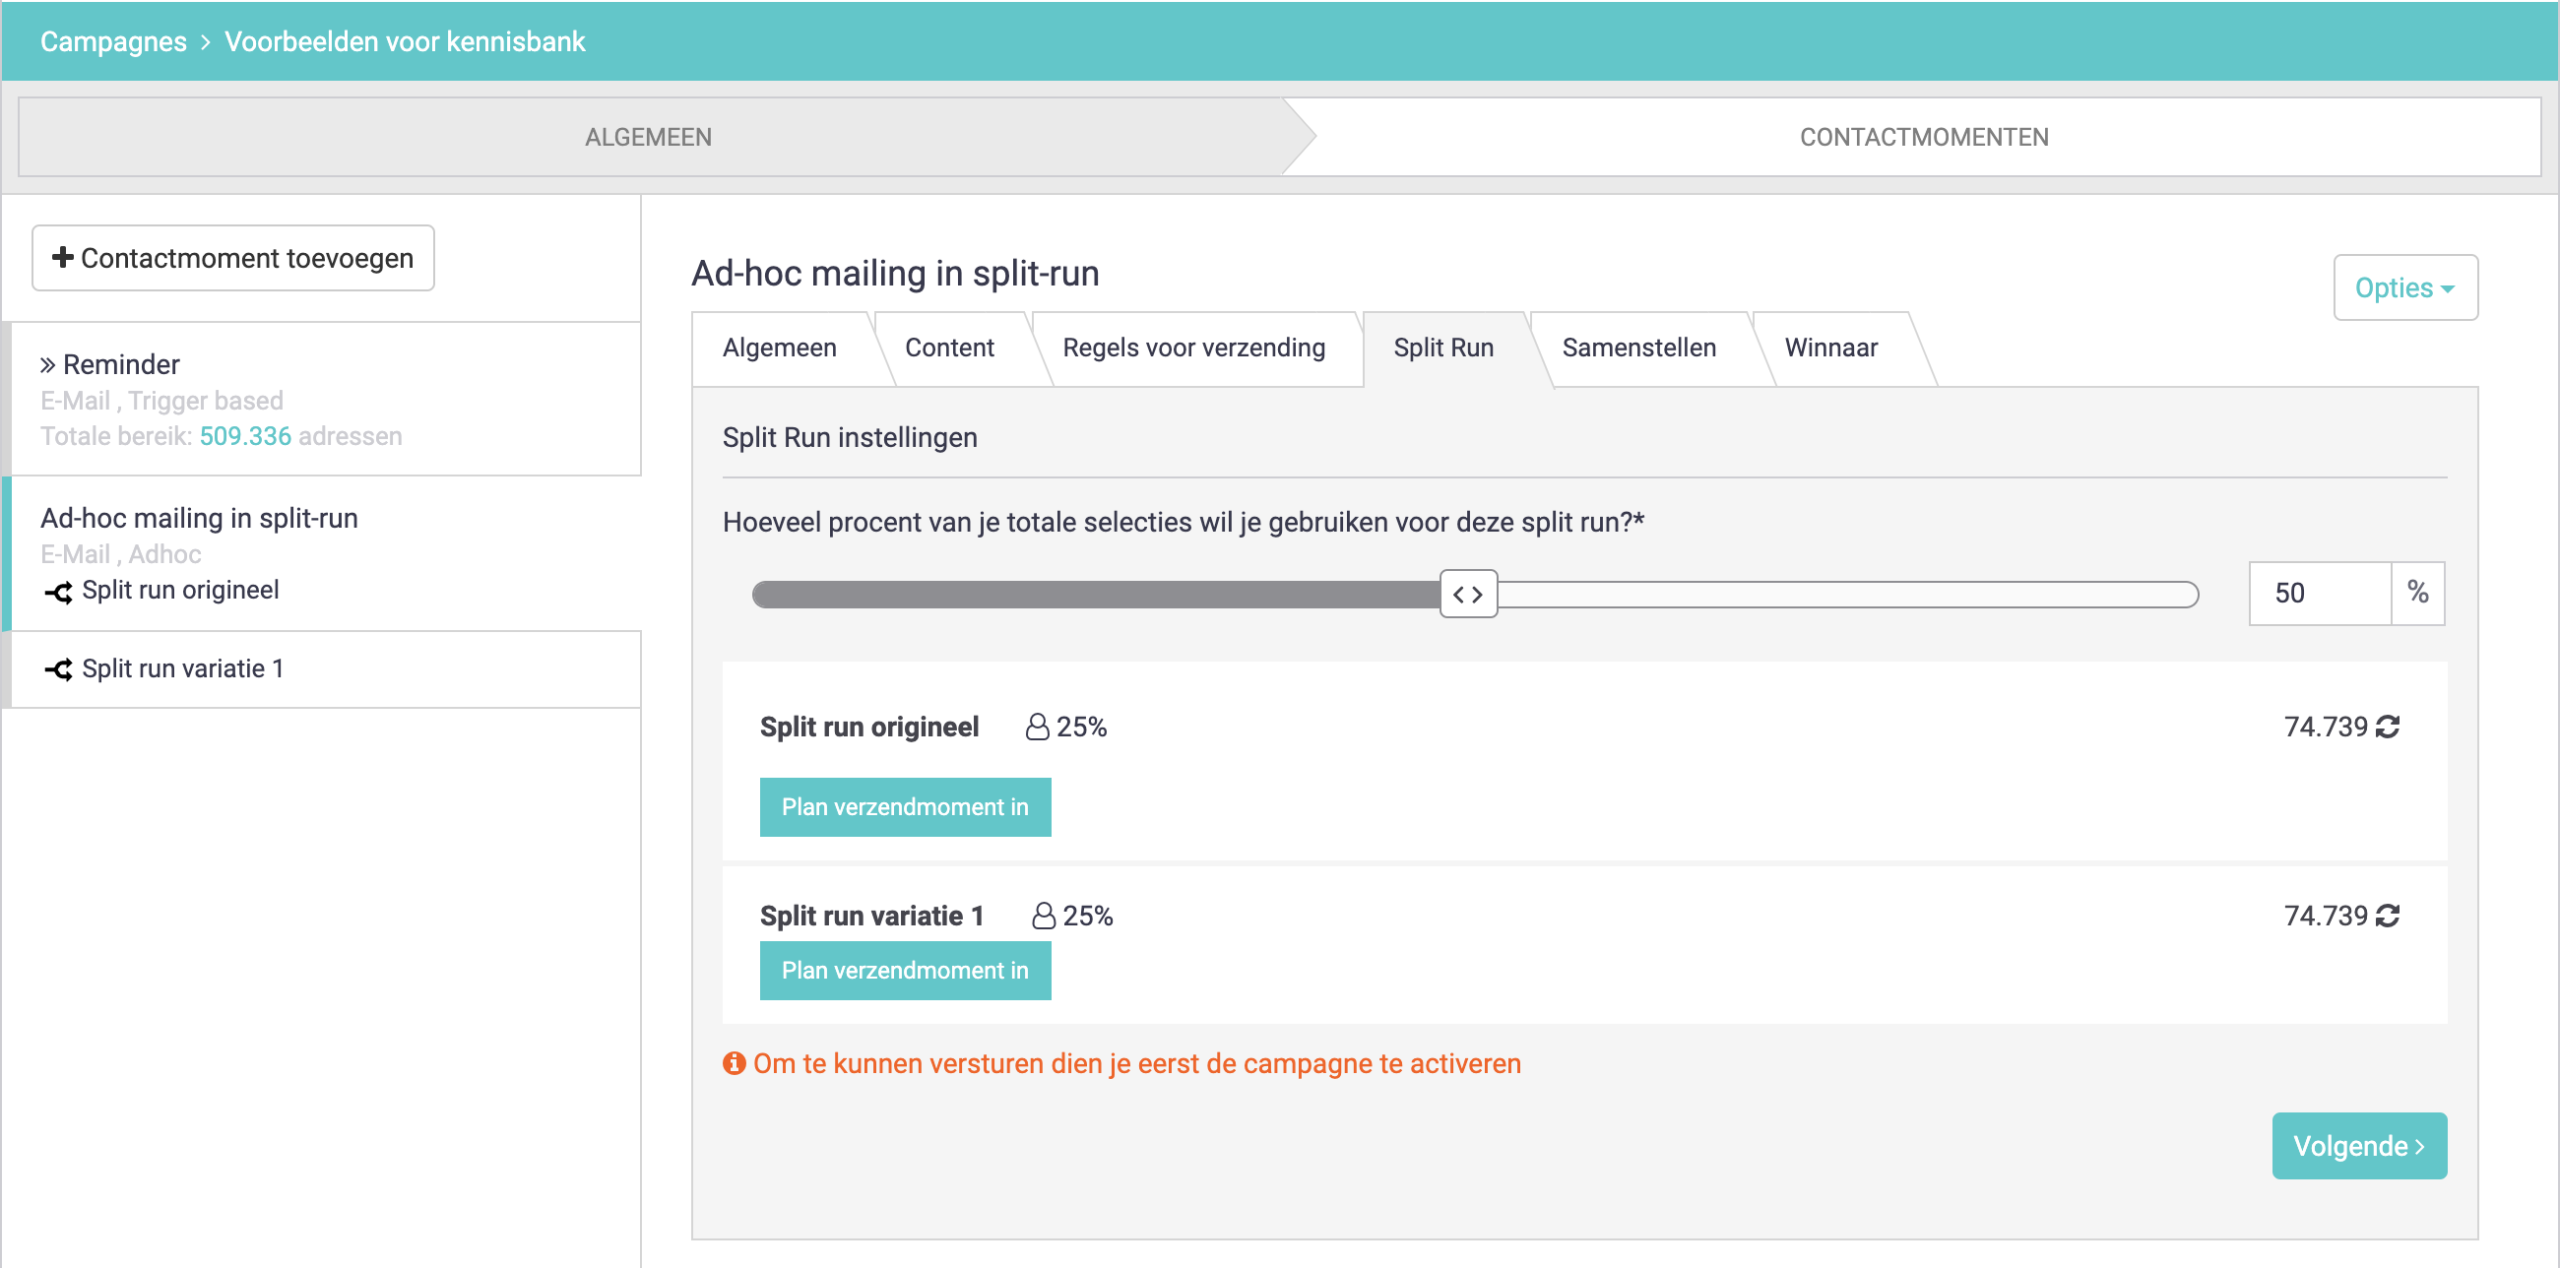Screen dimensions: 2560x1268
Task: Click the 74.739 count for Split run variatie 1
Action: [x=2326, y=916]
